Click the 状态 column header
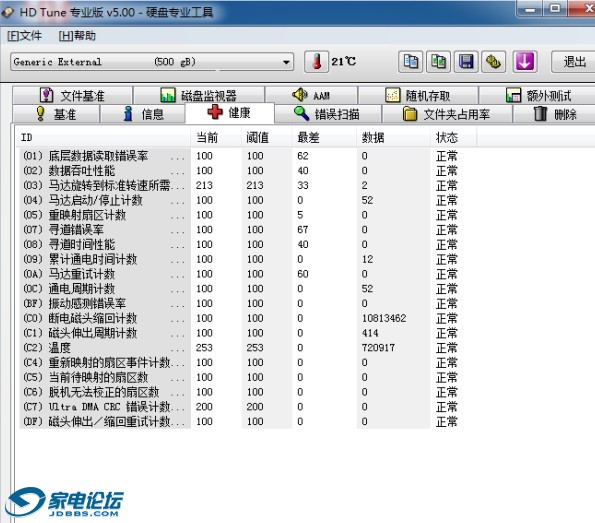This screenshot has height=523, width=595. tap(453, 137)
